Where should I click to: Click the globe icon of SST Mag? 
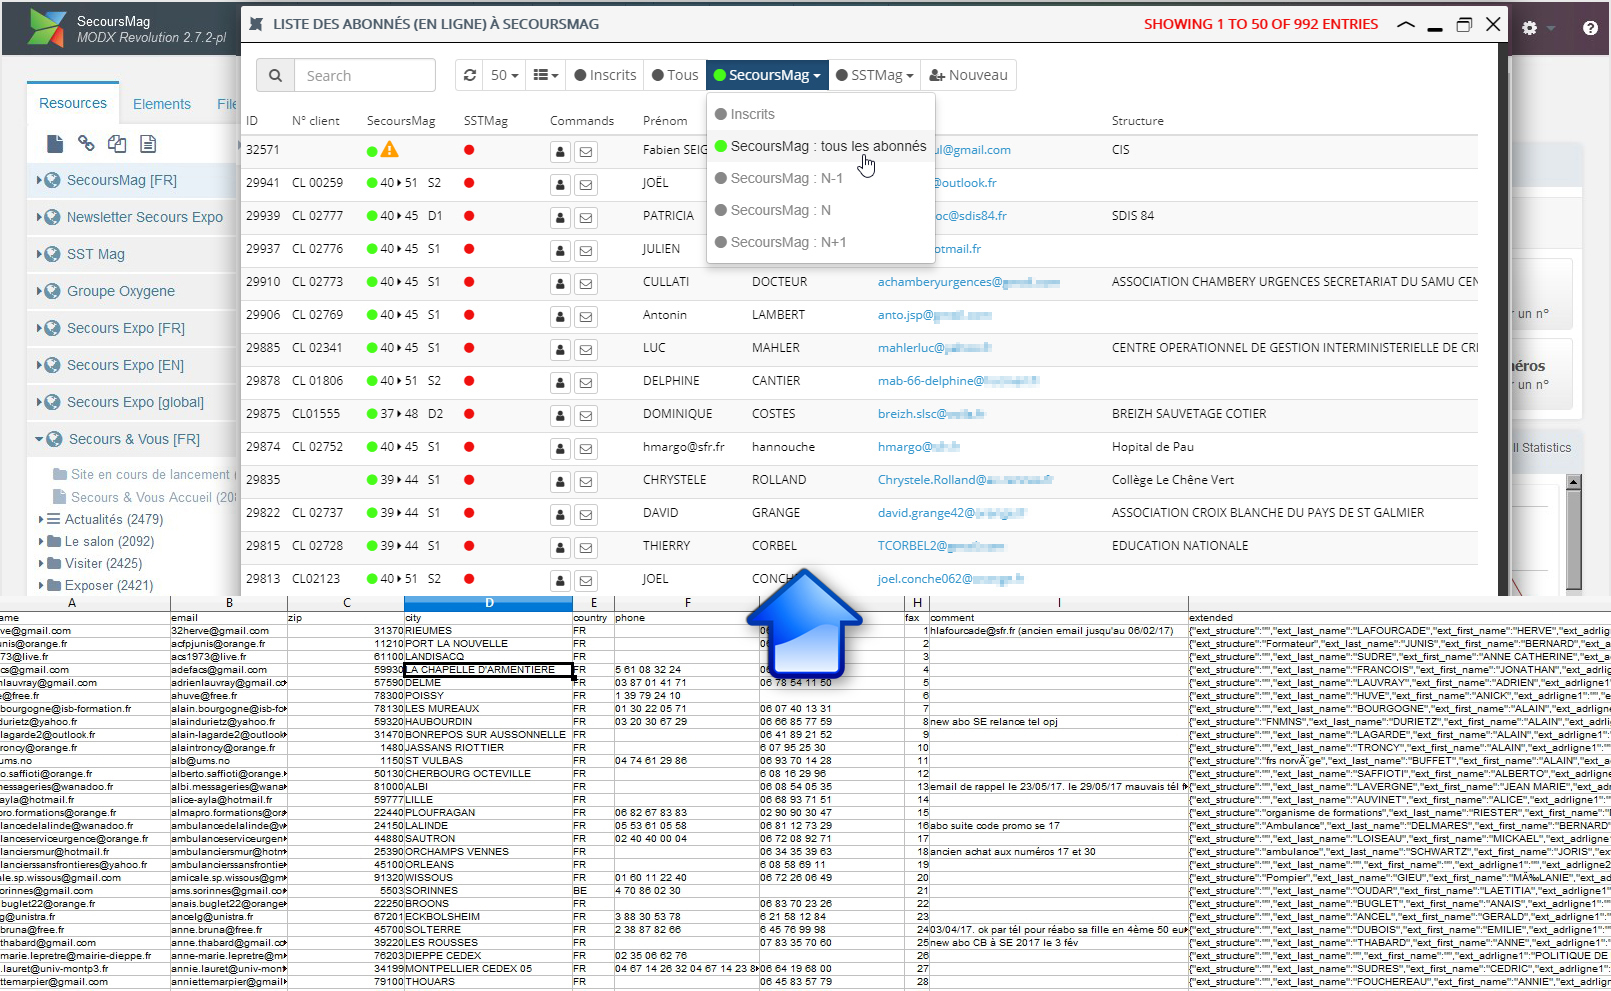pos(53,254)
